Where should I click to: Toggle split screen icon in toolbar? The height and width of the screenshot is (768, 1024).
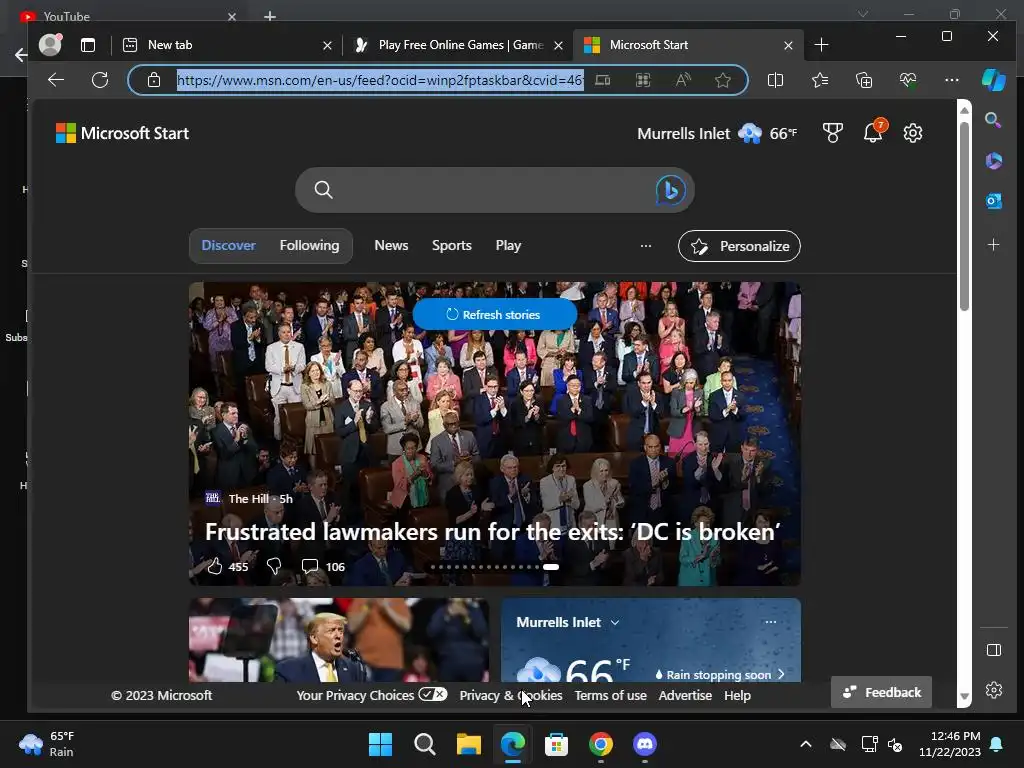775,80
